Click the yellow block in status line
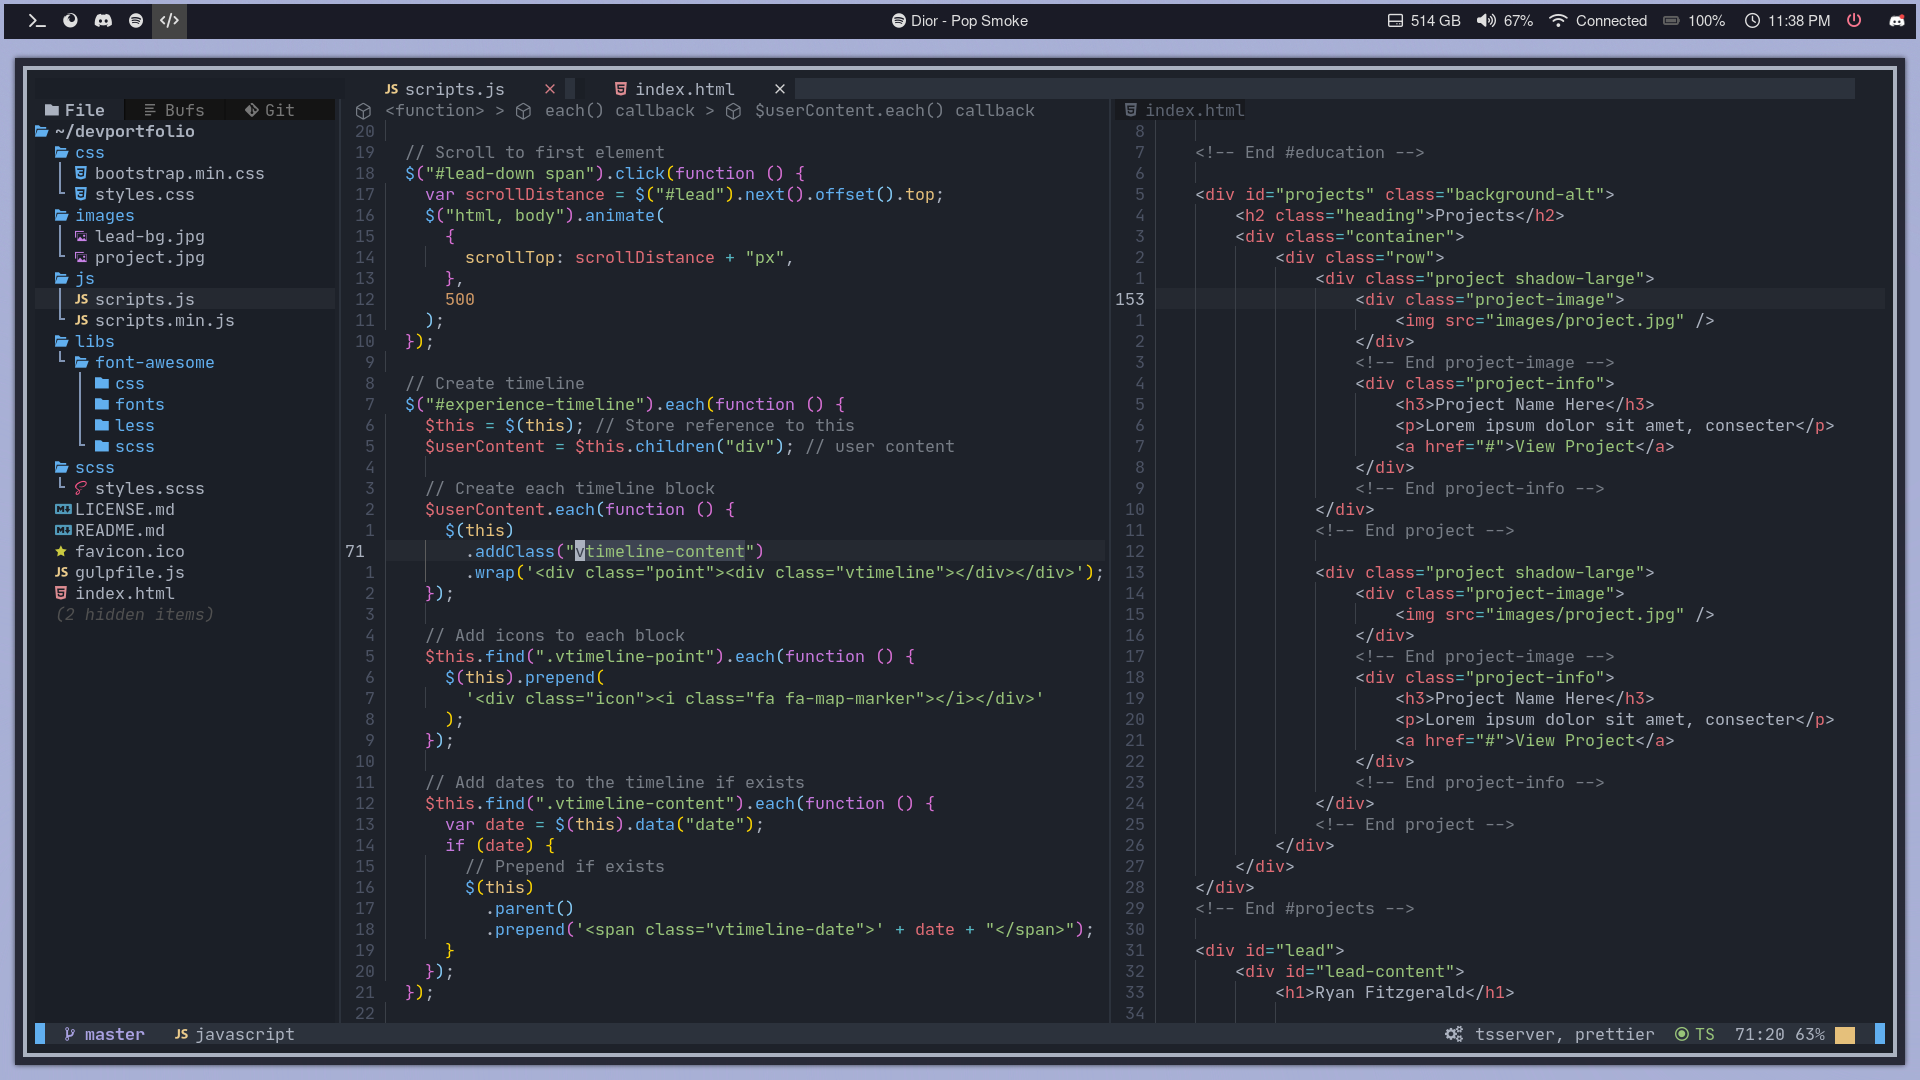The width and height of the screenshot is (1920, 1080). (1845, 1035)
